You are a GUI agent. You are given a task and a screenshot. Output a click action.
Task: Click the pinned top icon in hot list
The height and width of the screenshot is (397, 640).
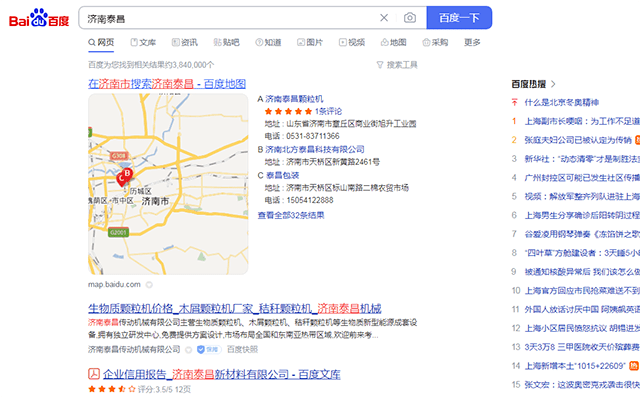[514, 102]
